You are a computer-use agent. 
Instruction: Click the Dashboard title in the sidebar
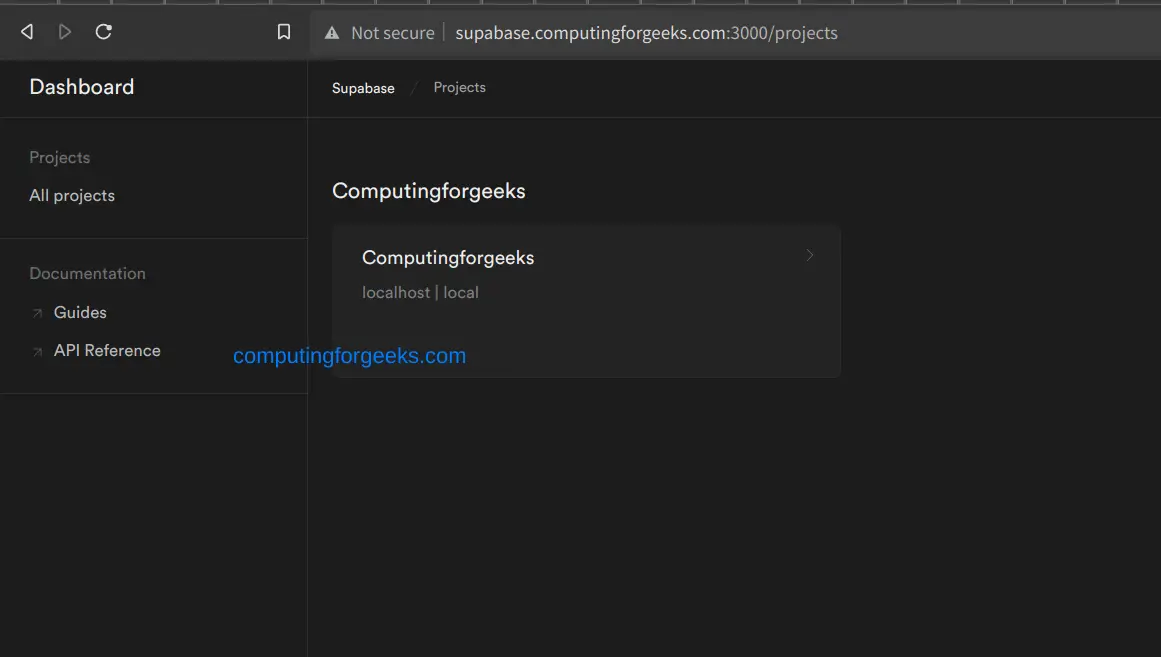82,87
